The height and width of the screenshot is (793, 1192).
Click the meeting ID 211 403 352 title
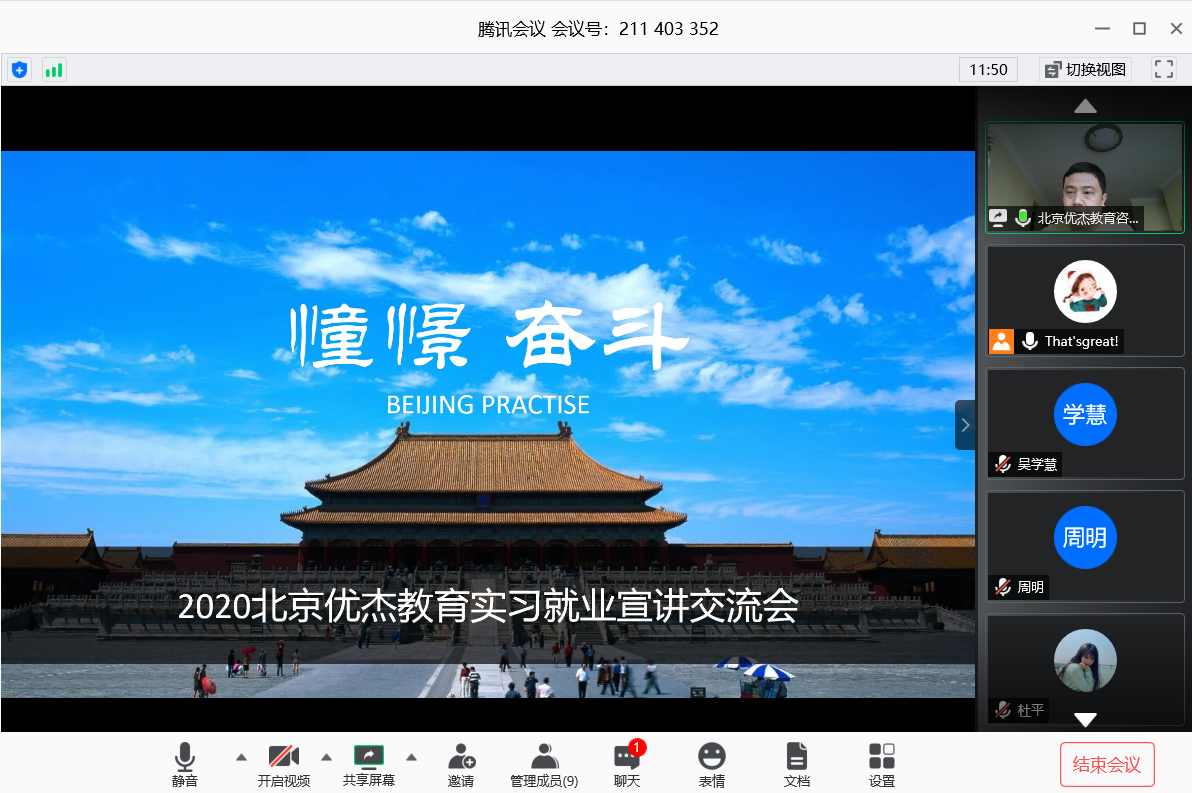(598, 29)
